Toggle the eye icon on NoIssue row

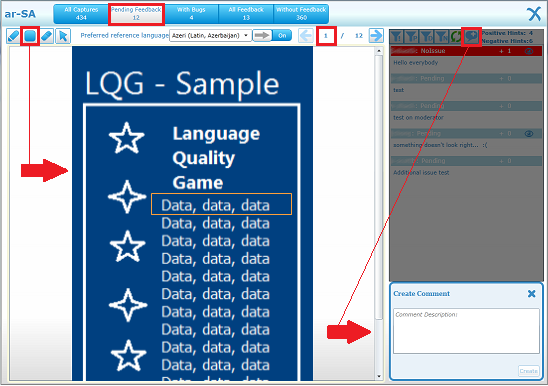[x=529, y=51]
